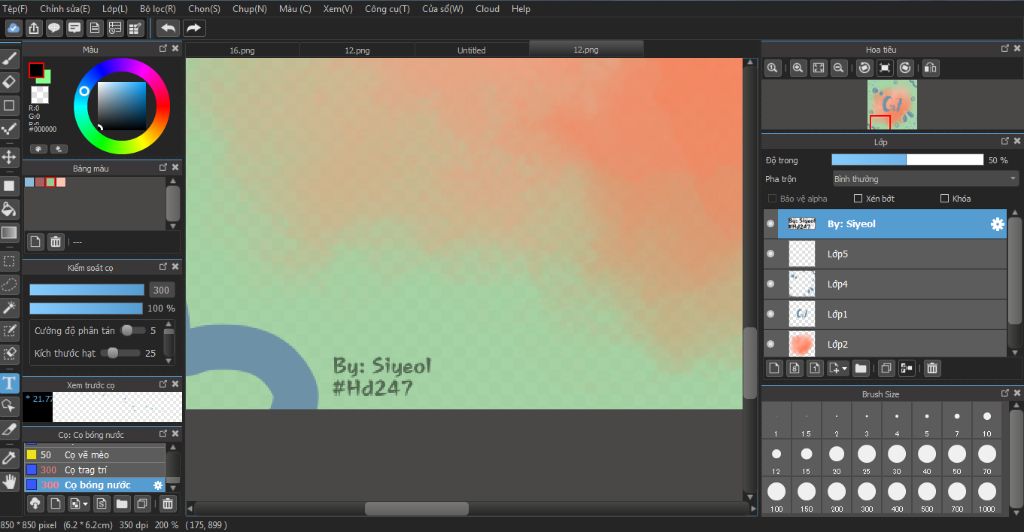Adjust the Độ trong opacity slider

point(907,160)
